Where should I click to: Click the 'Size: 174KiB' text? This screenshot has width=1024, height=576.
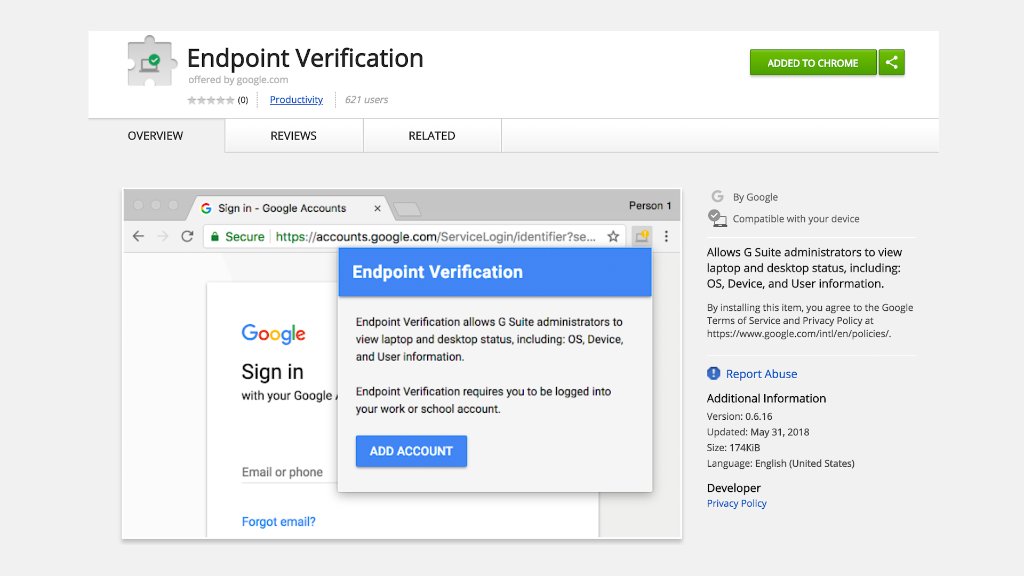tap(733, 447)
